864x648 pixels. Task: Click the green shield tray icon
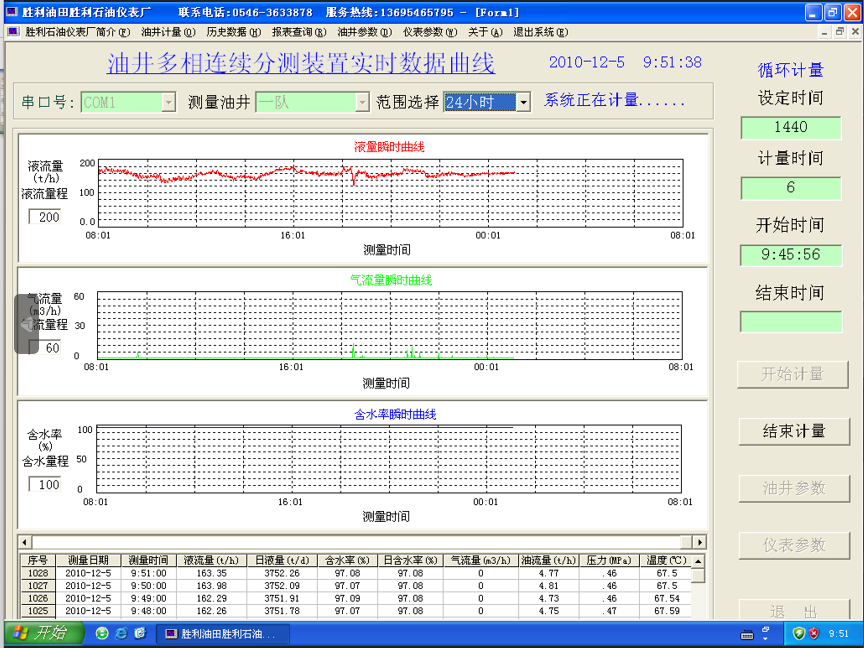point(798,633)
